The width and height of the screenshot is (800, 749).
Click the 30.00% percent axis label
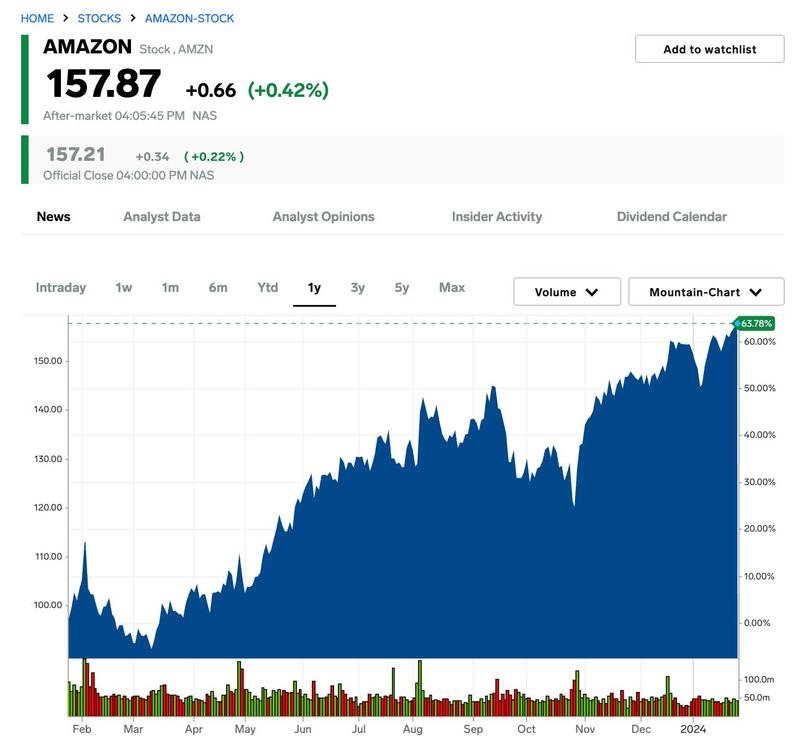click(759, 482)
